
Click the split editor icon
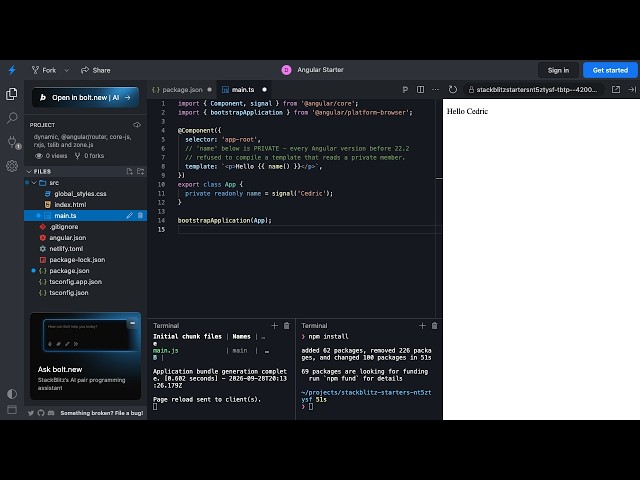(420, 89)
